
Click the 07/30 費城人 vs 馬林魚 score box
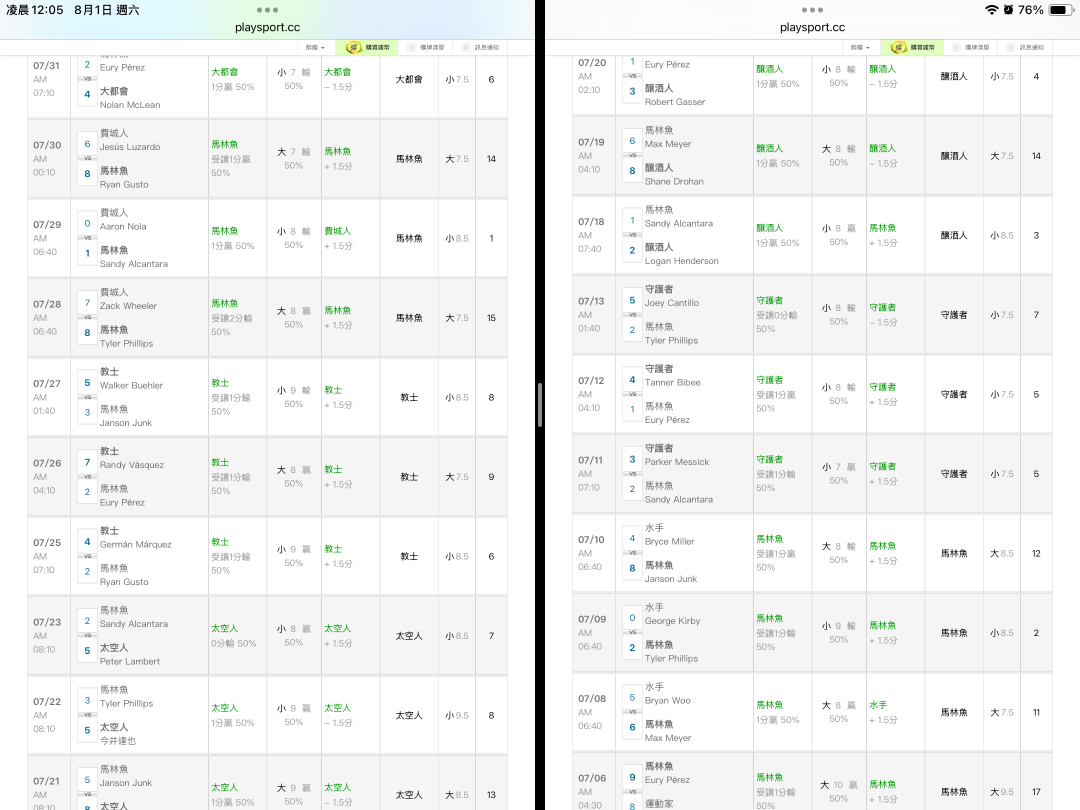click(x=87, y=158)
